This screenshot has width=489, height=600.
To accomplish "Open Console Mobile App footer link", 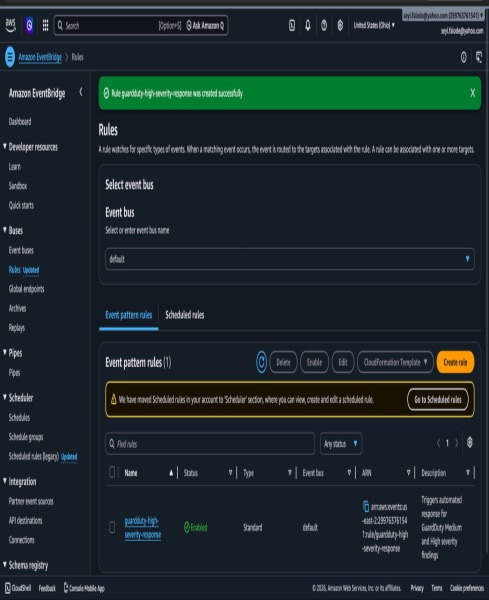I will point(84,588).
